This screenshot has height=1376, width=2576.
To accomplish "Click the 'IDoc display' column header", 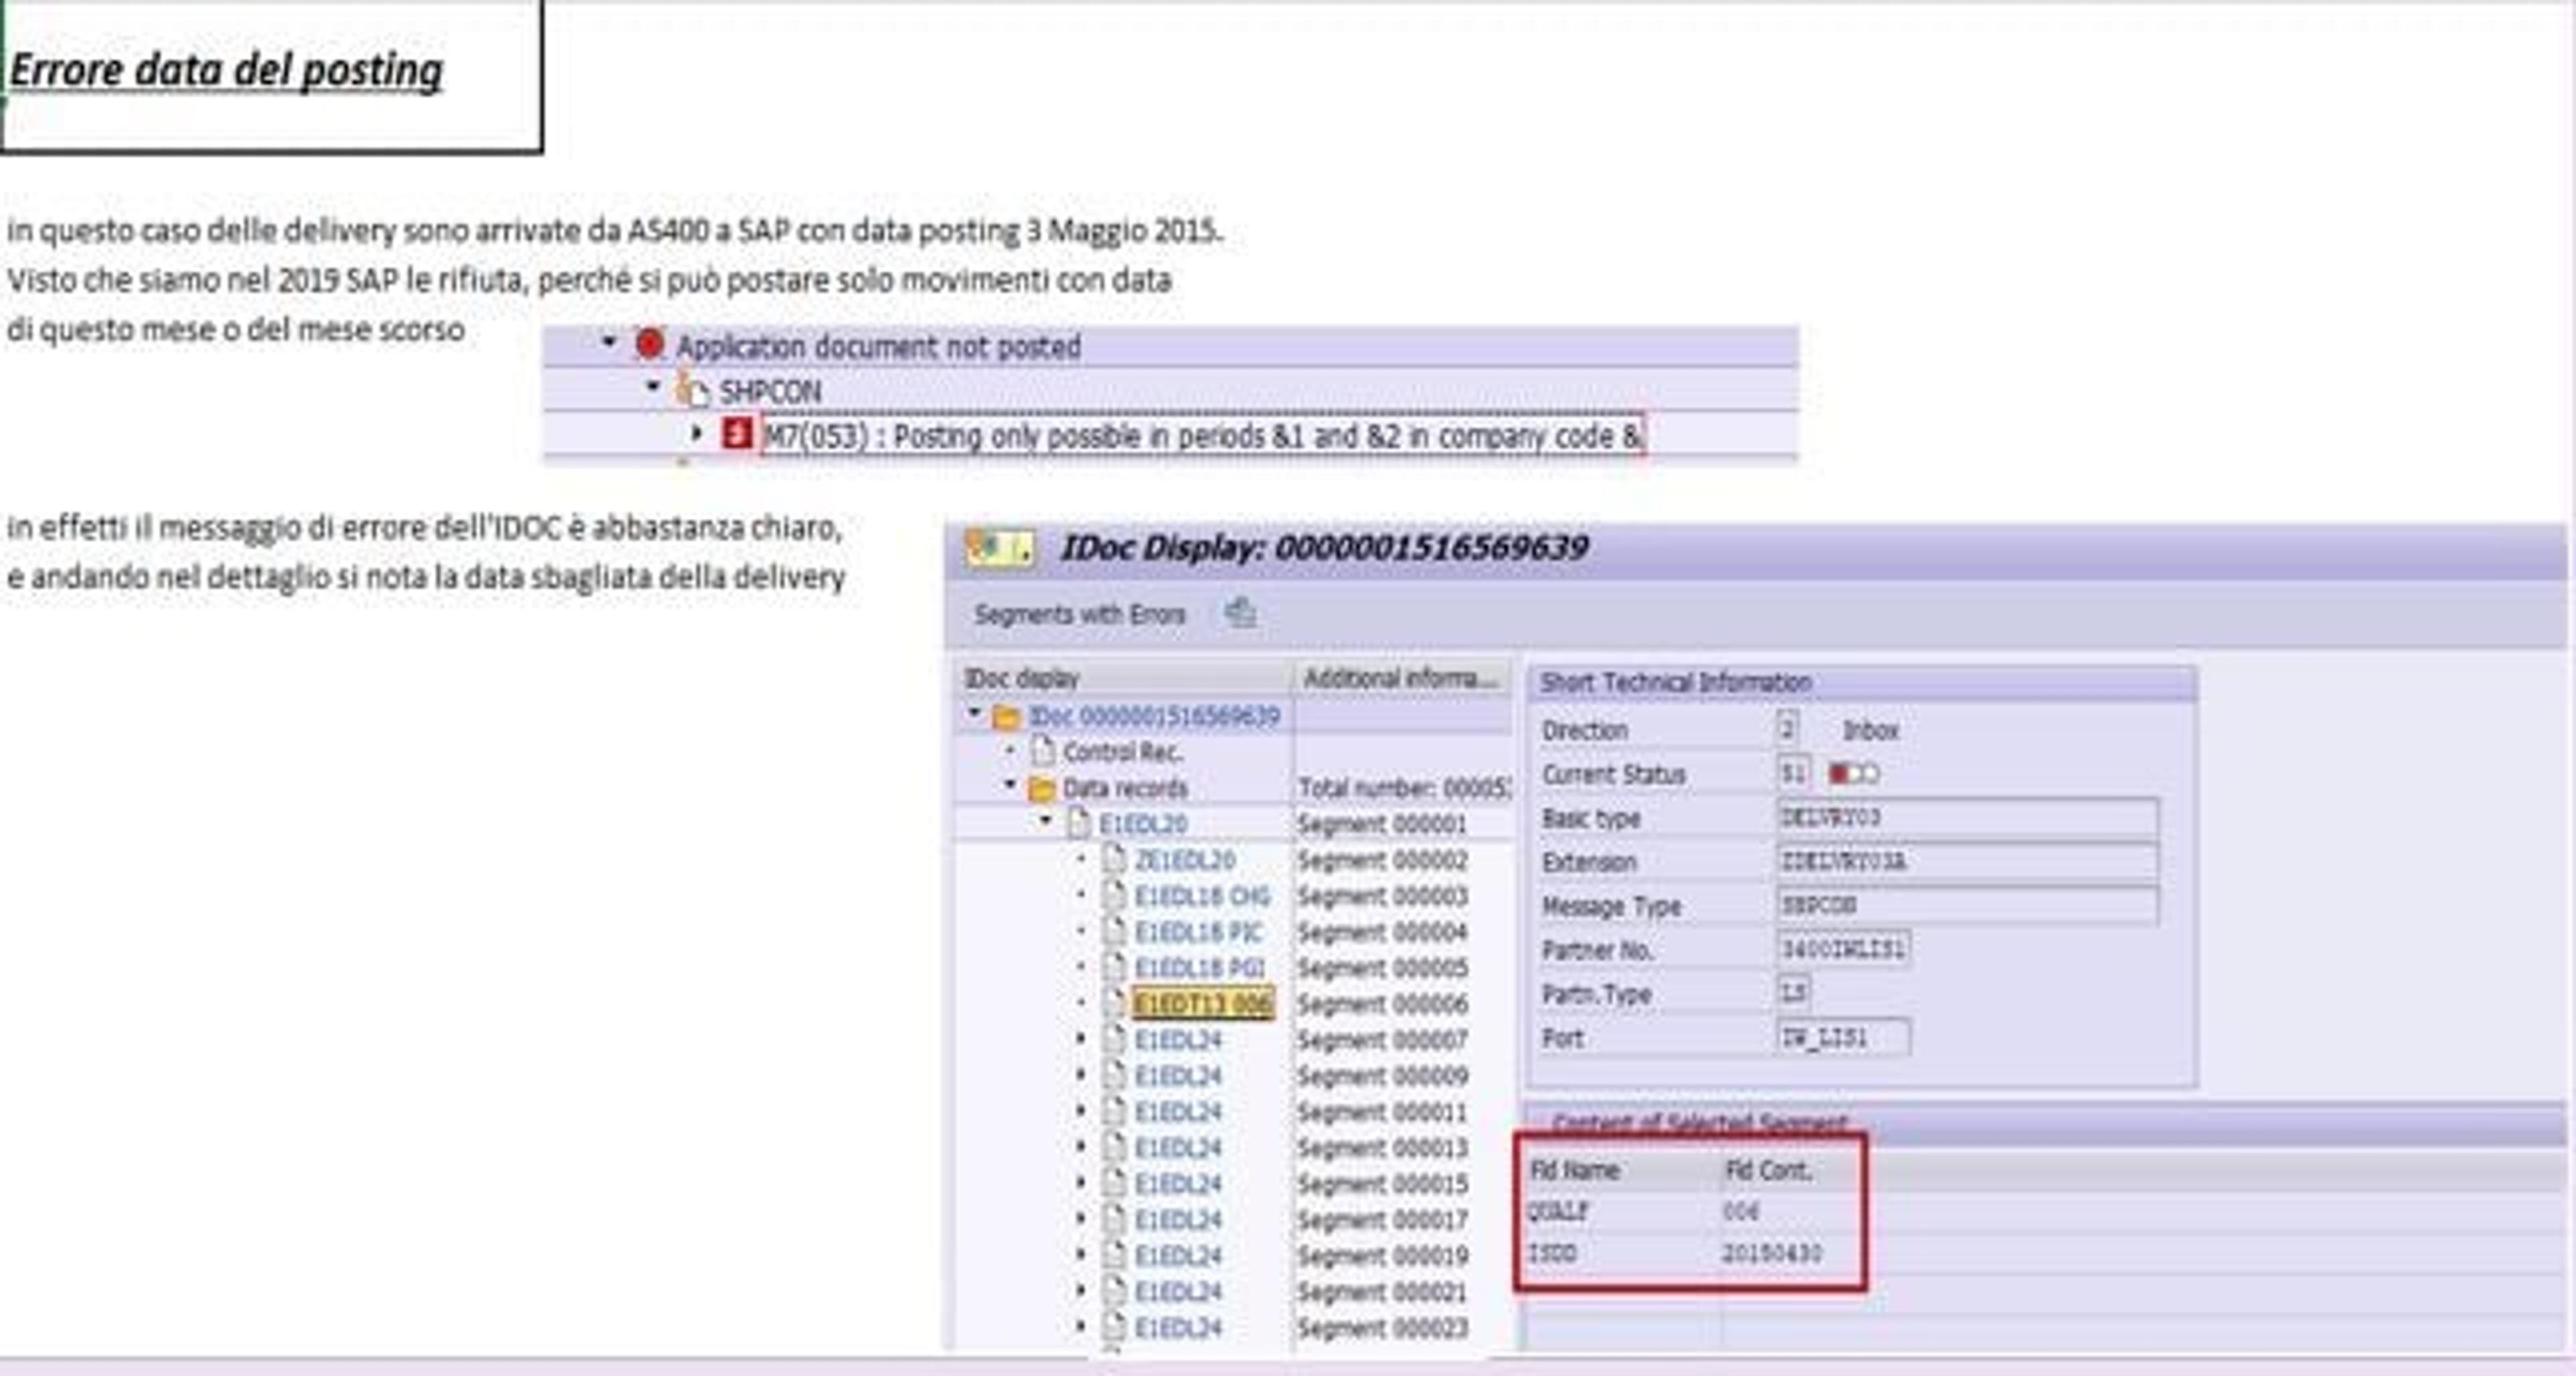I will pyautogui.click(x=1123, y=678).
